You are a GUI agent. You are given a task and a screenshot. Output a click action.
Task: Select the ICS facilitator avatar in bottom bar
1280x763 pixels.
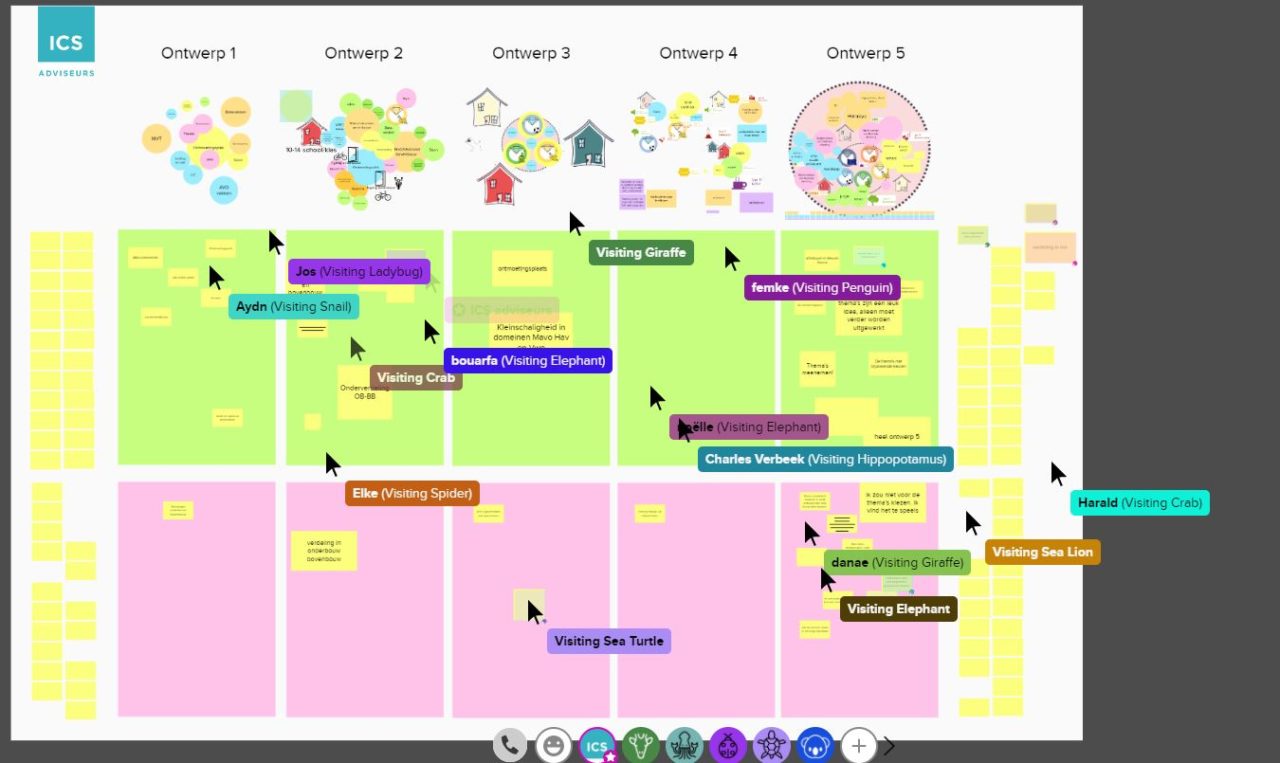pyautogui.click(x=597, y=745)
